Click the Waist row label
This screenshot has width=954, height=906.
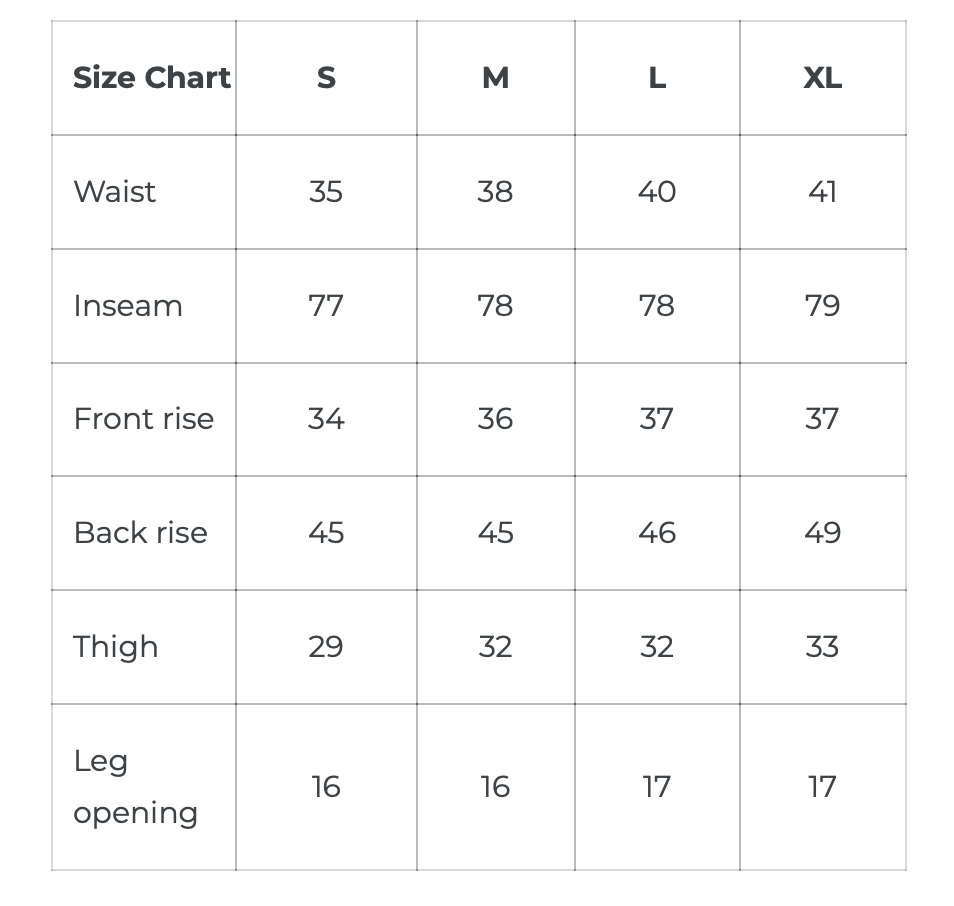point(115,191)
